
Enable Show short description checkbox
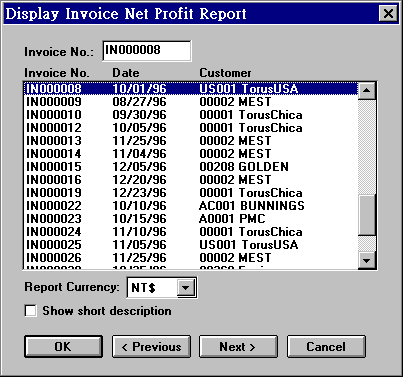click(x=31, y=311)
